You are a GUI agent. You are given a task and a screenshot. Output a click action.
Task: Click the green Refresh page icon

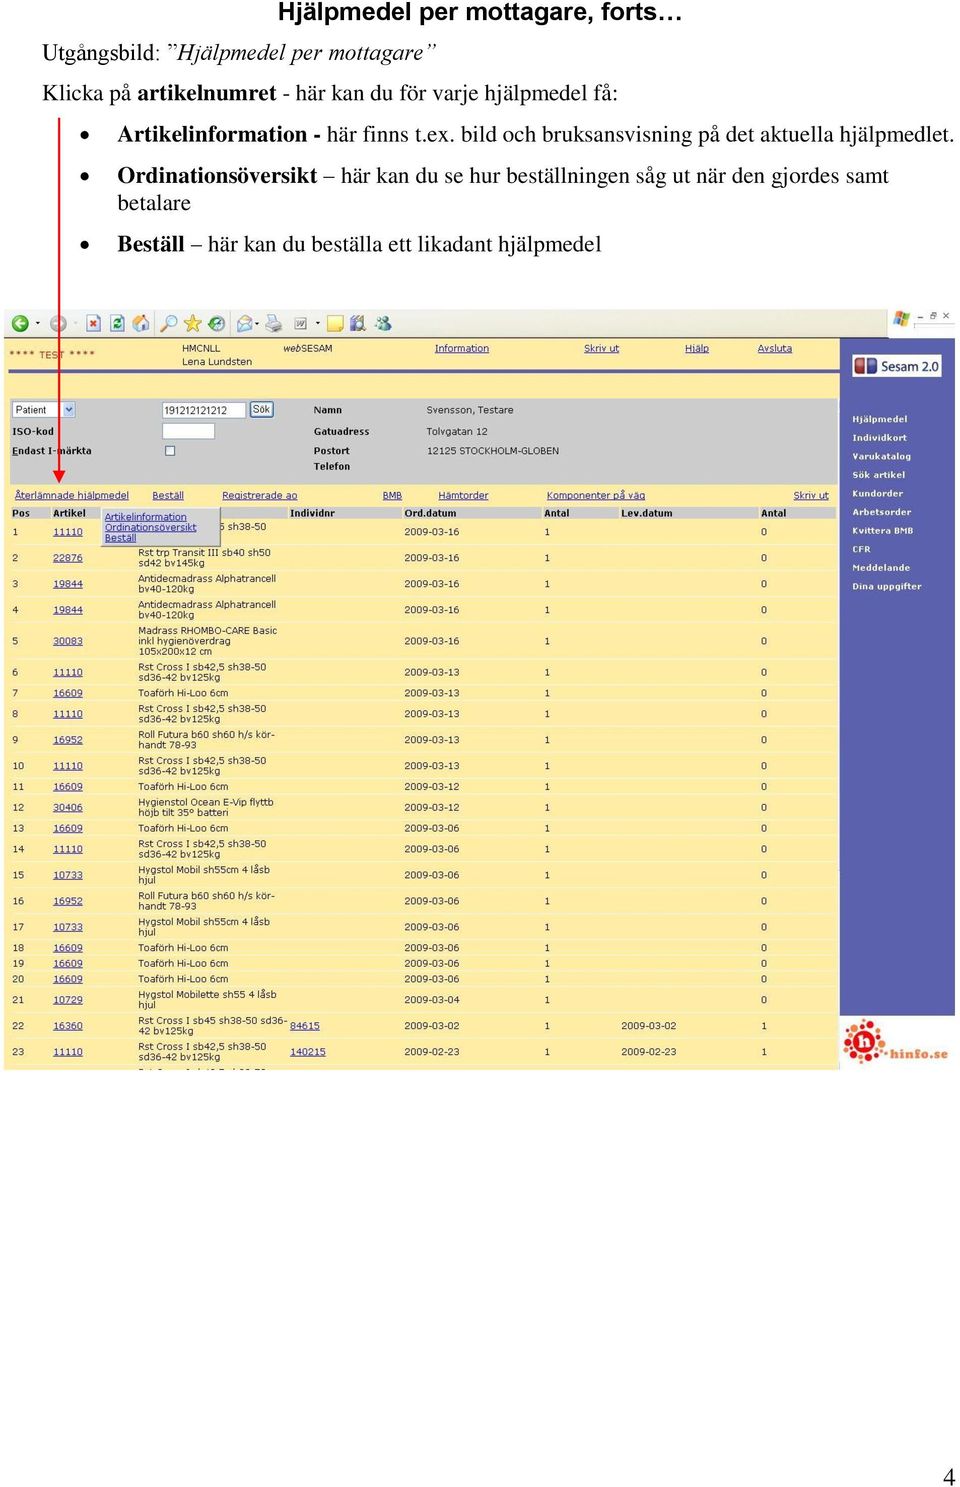click(117, 323)
